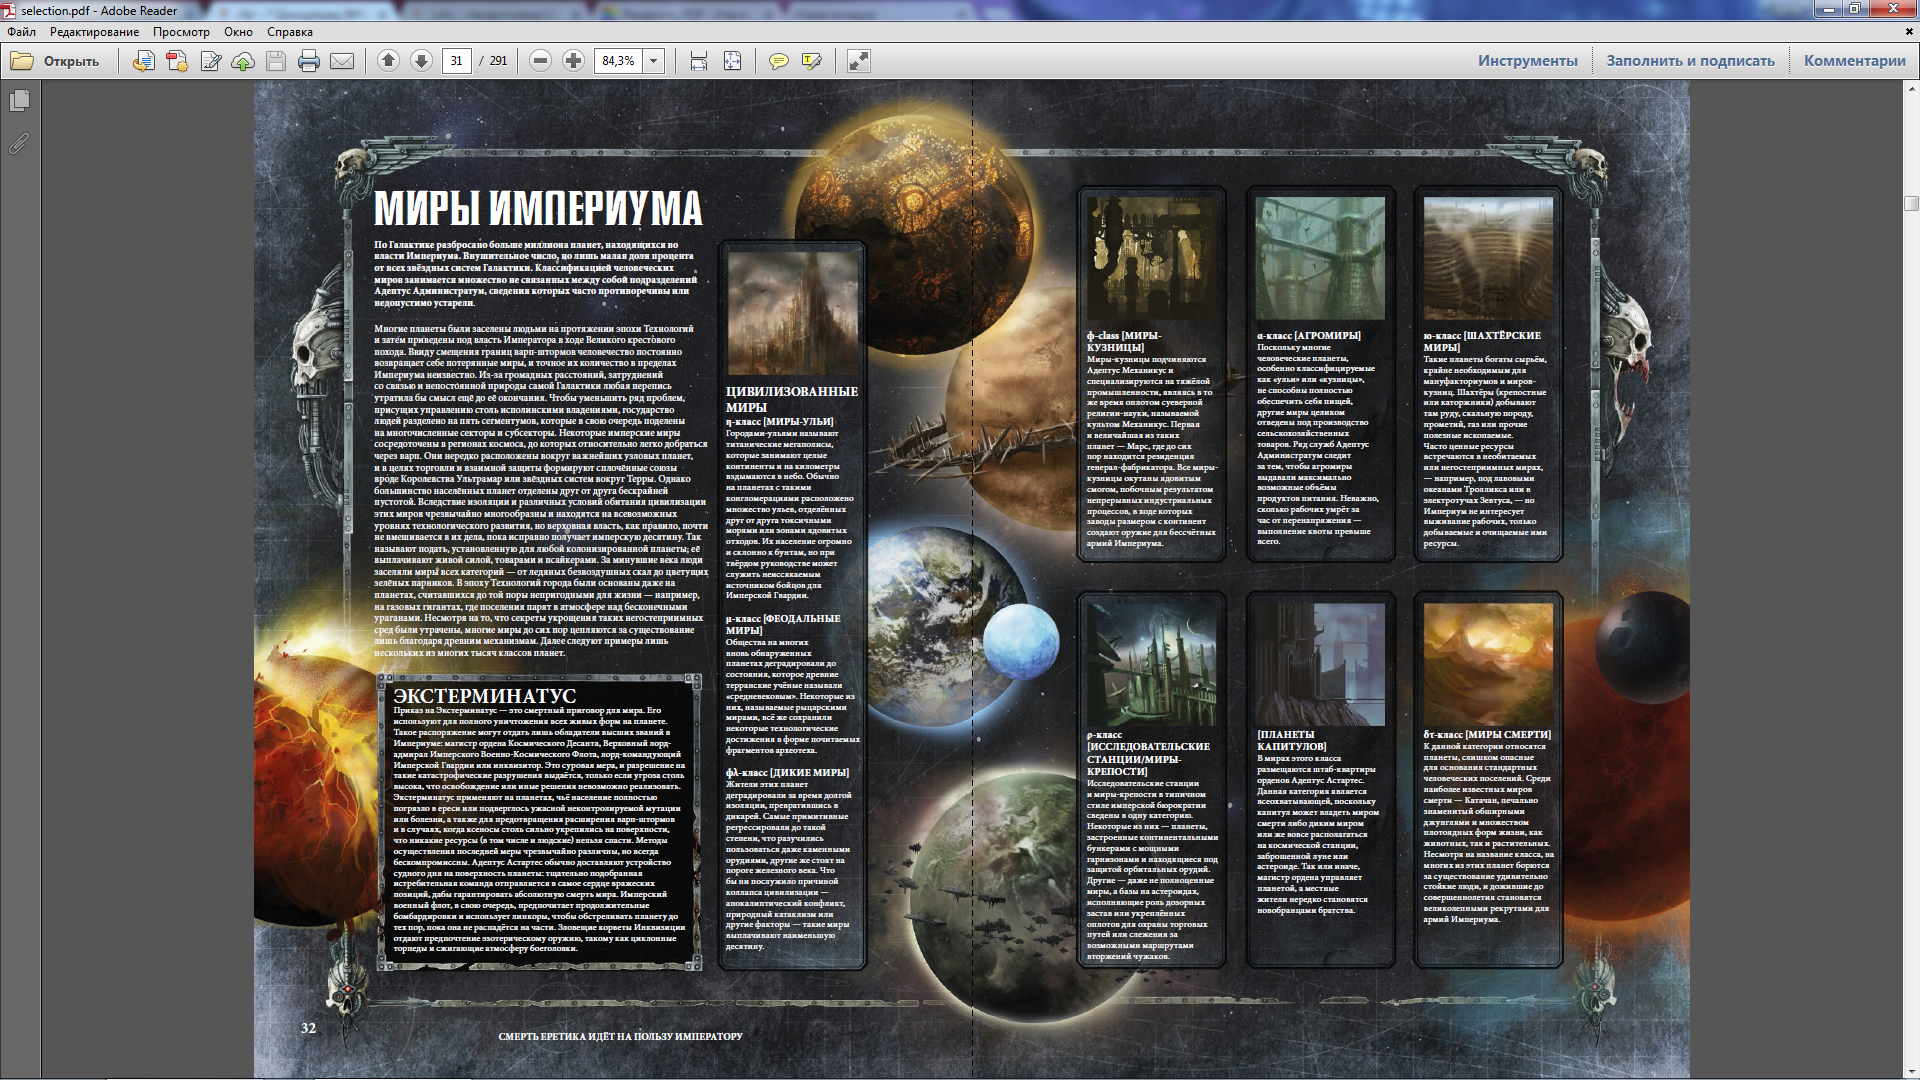The height and width of the screenshot is (1080, 1920).
Task: Zoom out with the minus button
Action: [x=540, y=61]
